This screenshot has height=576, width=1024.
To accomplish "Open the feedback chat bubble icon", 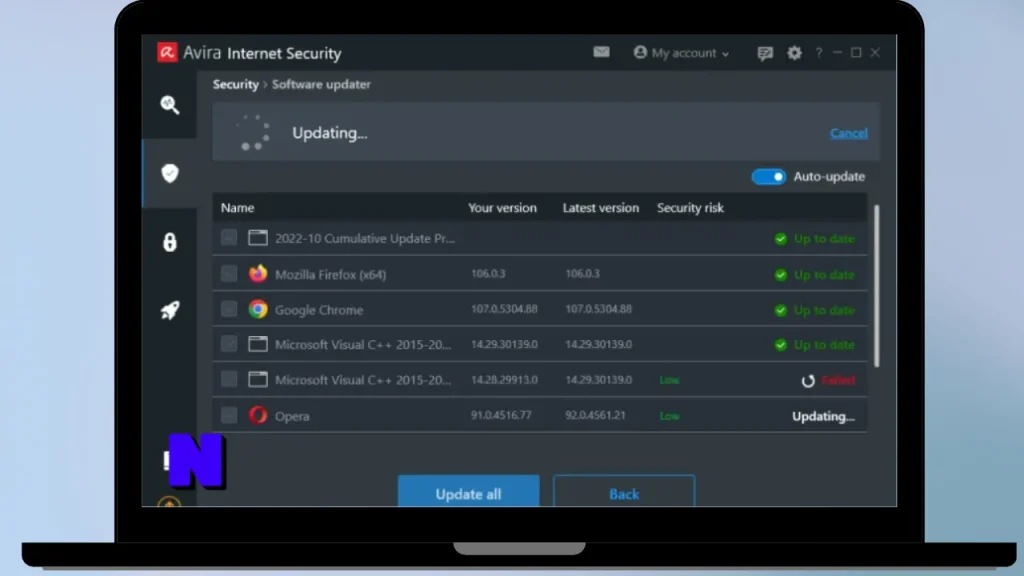I will pyautogui.click(x=765, y=53).
